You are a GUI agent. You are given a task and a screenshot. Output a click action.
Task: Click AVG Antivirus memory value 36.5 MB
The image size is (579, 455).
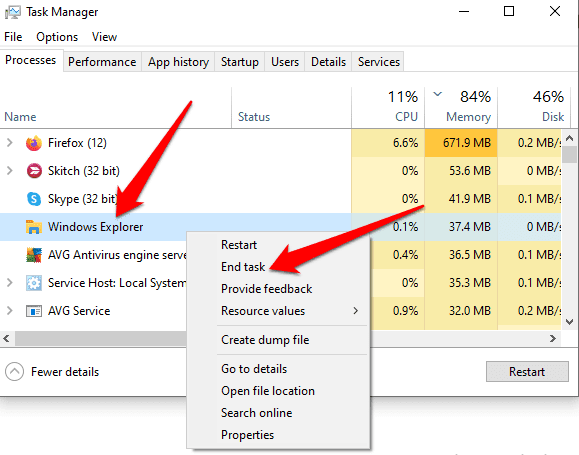pos(470,255)
